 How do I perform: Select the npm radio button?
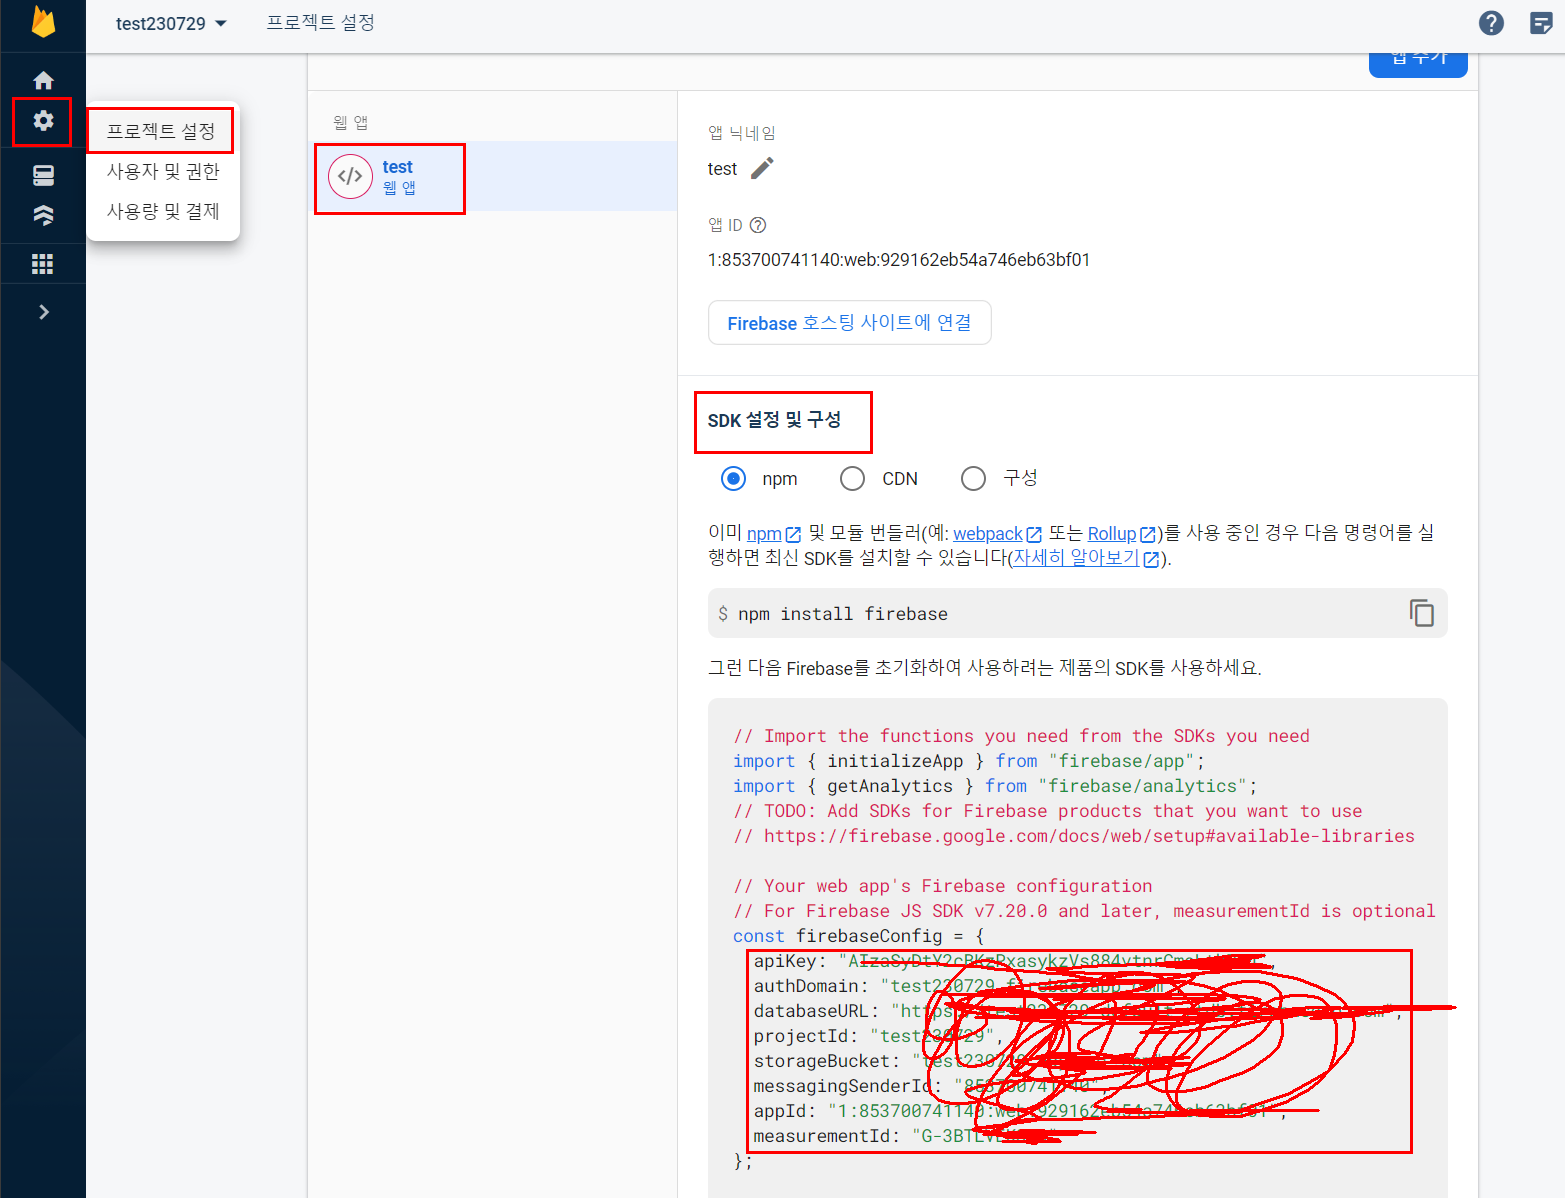tap(733, 479)
